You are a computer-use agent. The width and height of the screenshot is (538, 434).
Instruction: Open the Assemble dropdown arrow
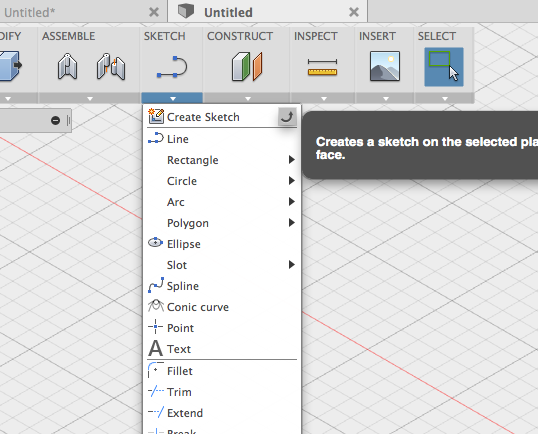90,98
